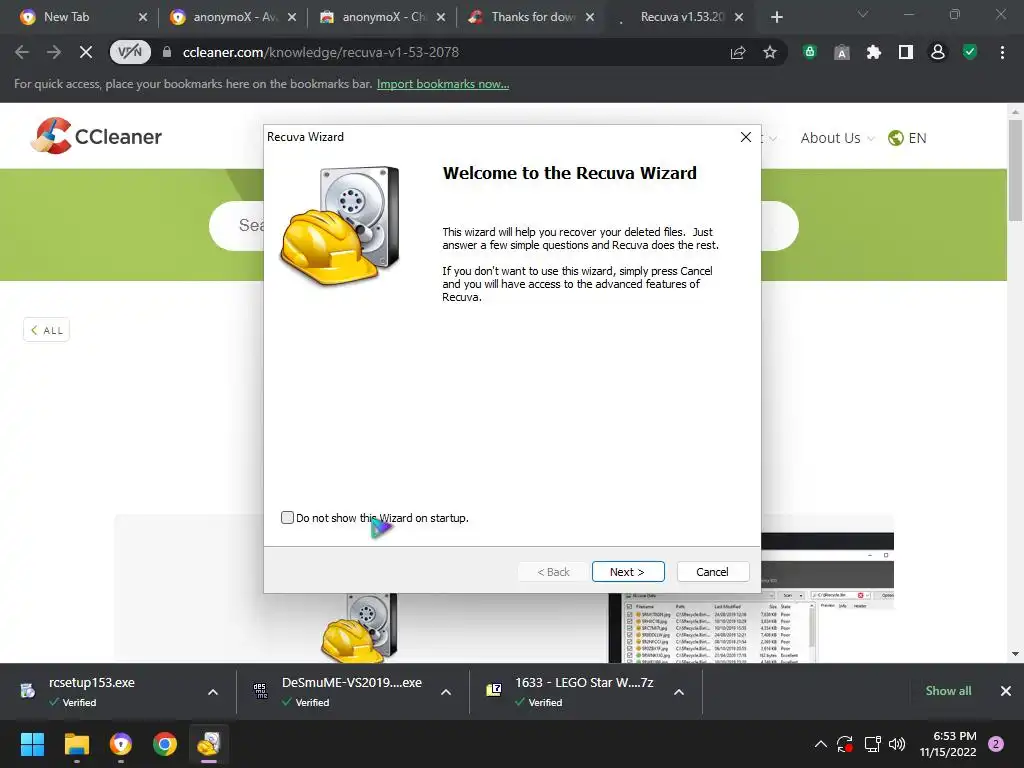Click Next in the Recuva Wizard

point(628,571)
